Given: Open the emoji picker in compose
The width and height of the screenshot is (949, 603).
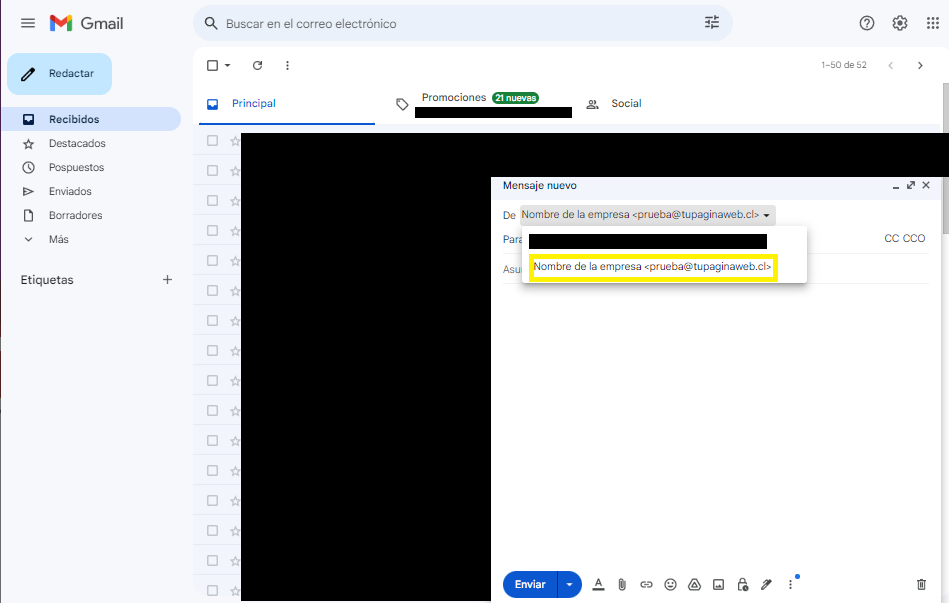Looking at the screenshot, I should click(x=670, y=584).
